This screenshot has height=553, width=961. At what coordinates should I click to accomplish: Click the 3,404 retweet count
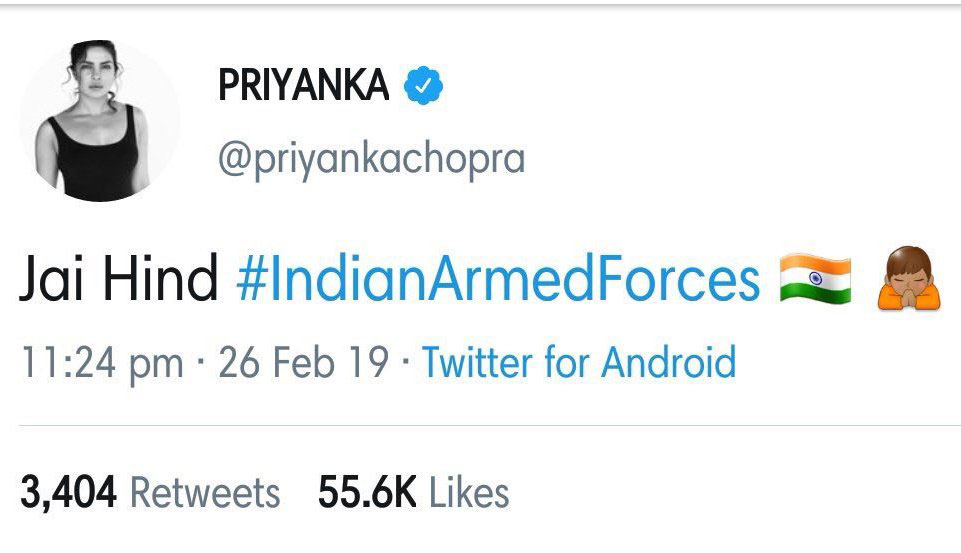pos(68,493)
